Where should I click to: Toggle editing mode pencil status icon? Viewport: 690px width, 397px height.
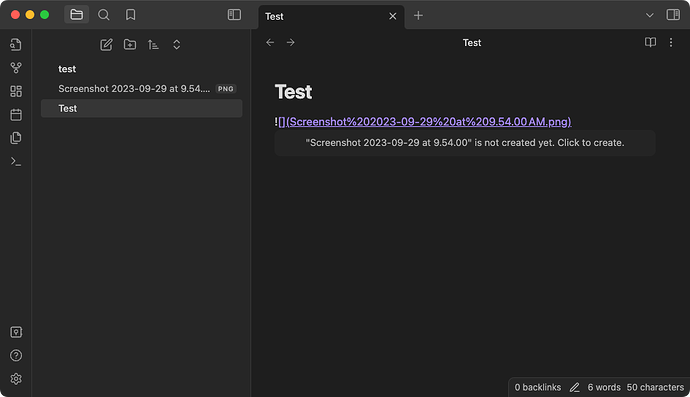(574, 387)
